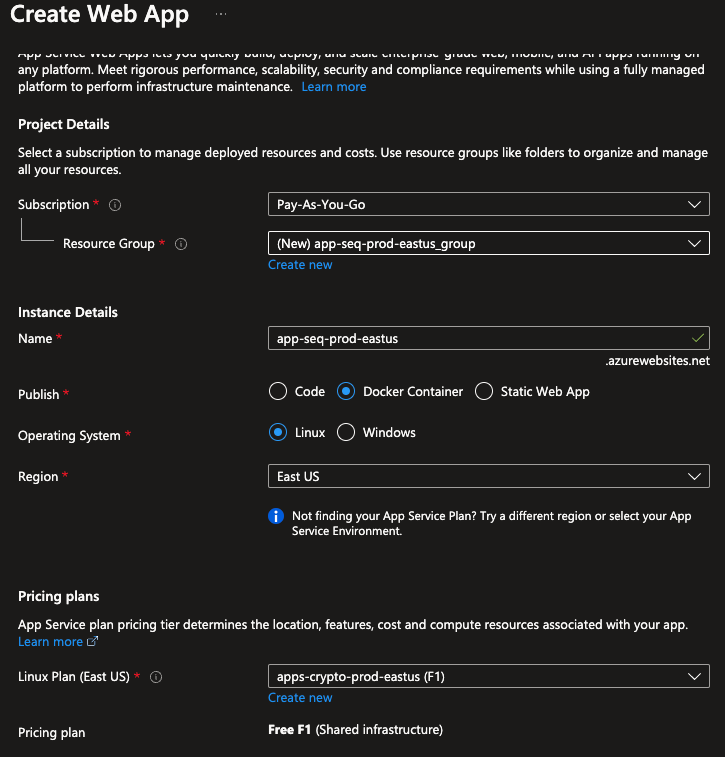The width and height of the screenshot is (725, 757).
Task: Click the Create Web App page title
Action: point(100,14)
